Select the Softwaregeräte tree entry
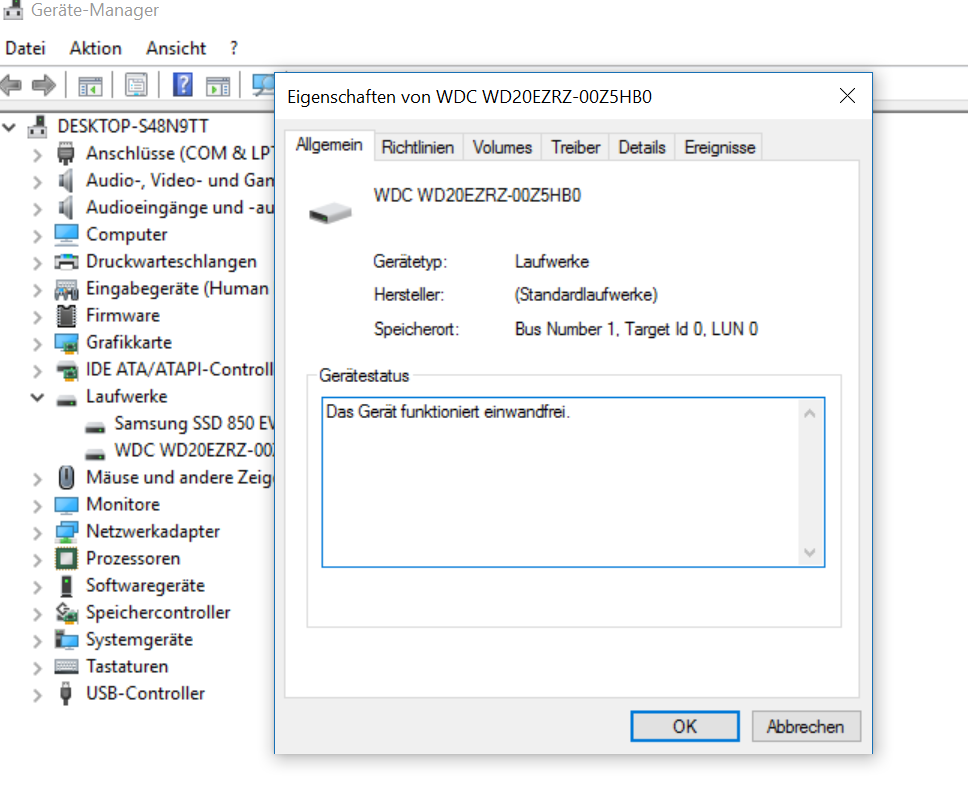968x794 pixels. coord(145,585)
